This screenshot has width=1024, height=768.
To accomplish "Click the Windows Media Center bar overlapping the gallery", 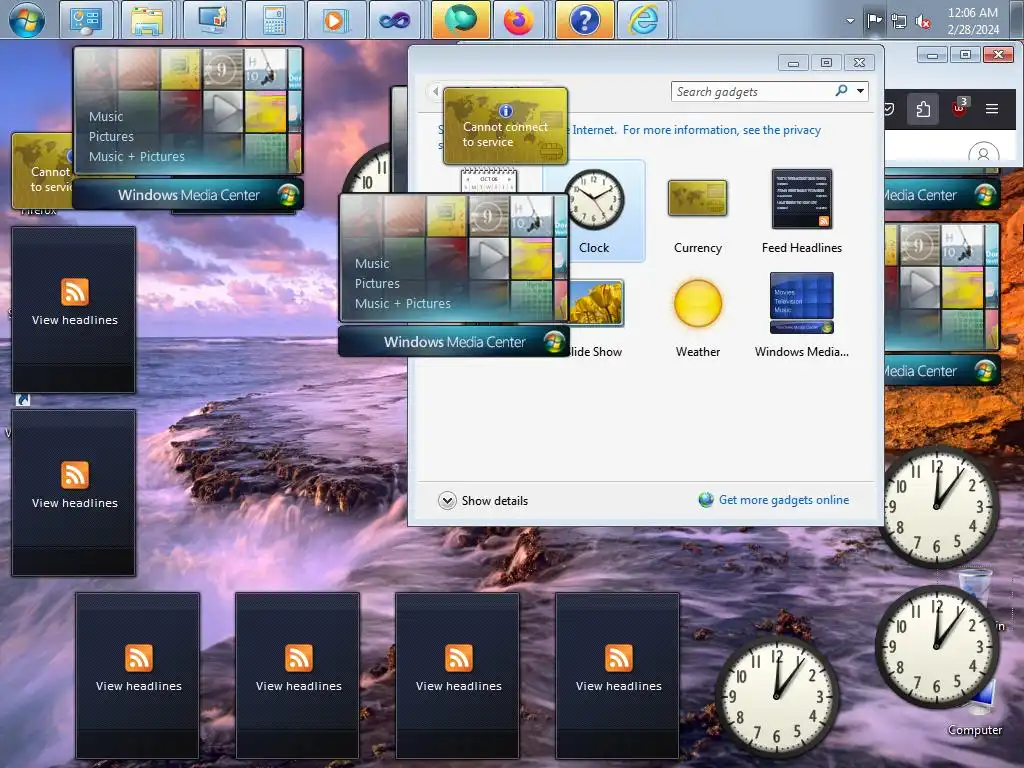I will [453, 342].
